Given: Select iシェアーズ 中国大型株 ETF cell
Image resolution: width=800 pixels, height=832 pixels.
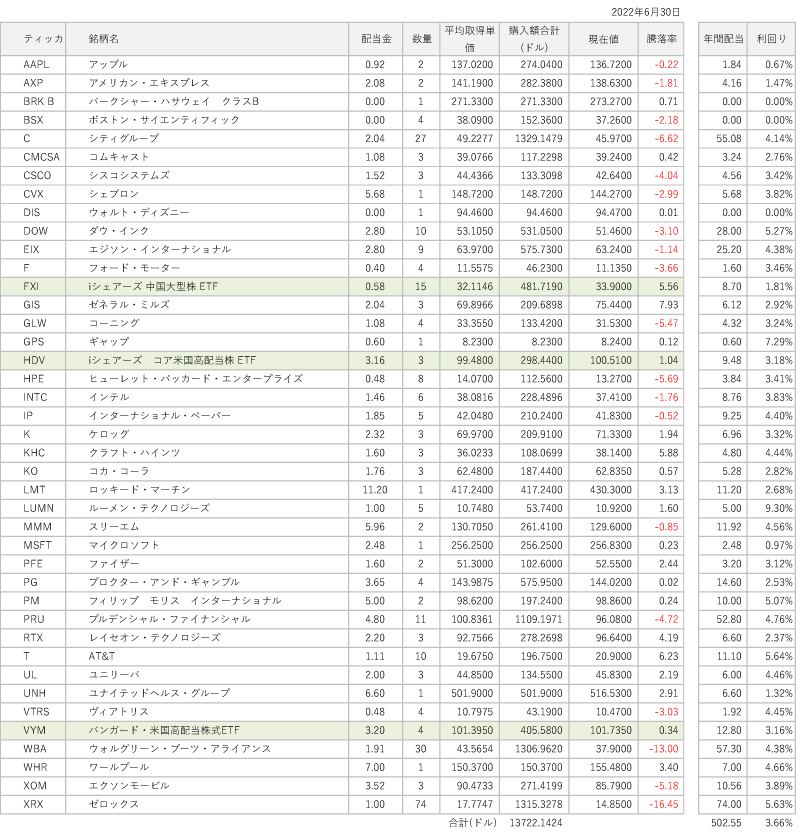Looking at the screenshot, I should coord(207,287).
